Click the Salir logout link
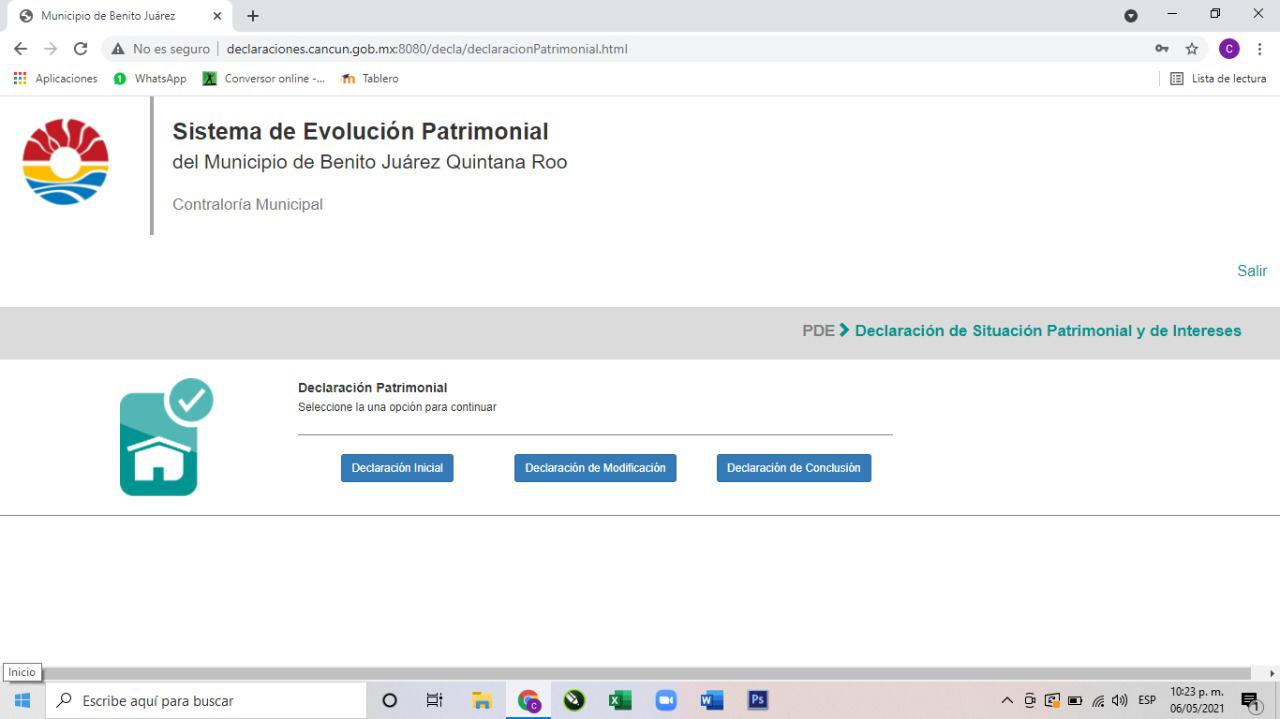1280x719 pixels. point(1251,271)
